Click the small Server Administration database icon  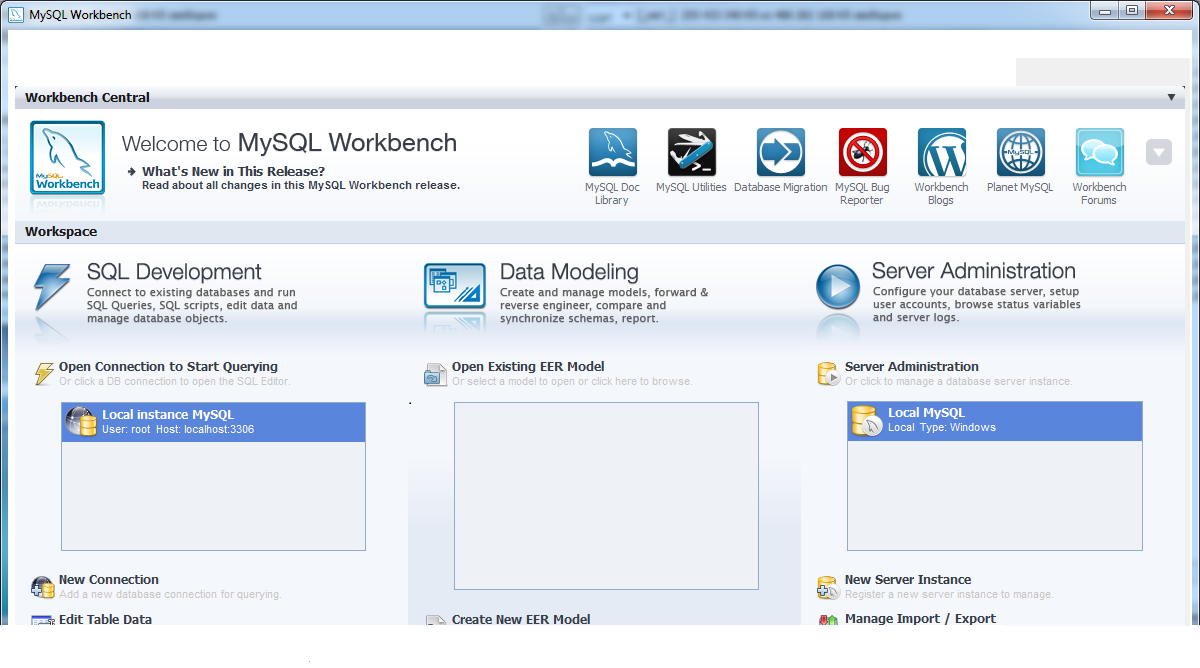coord(828,374)
